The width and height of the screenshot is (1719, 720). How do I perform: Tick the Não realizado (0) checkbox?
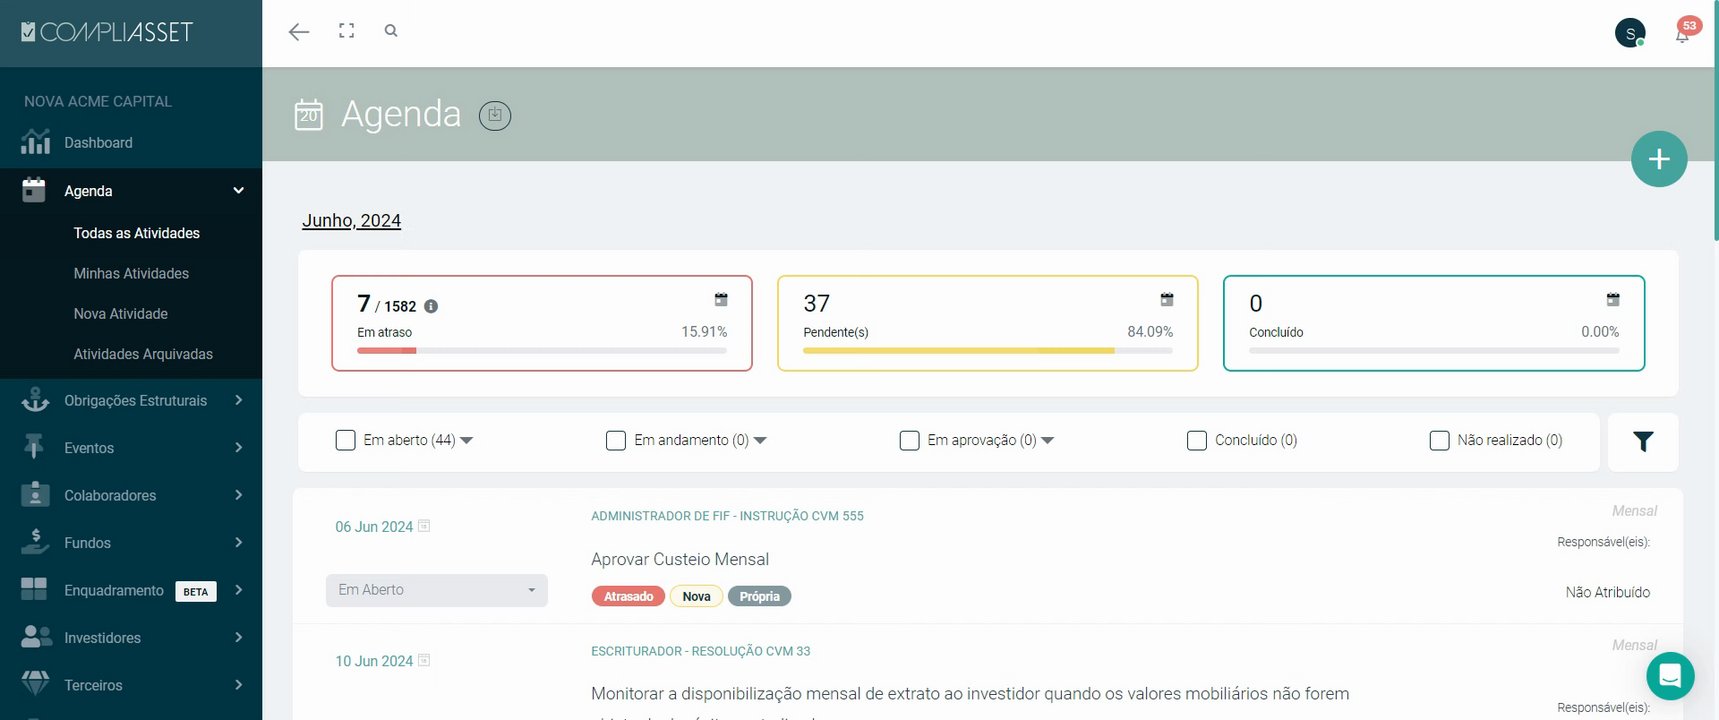pos(1440,440)
